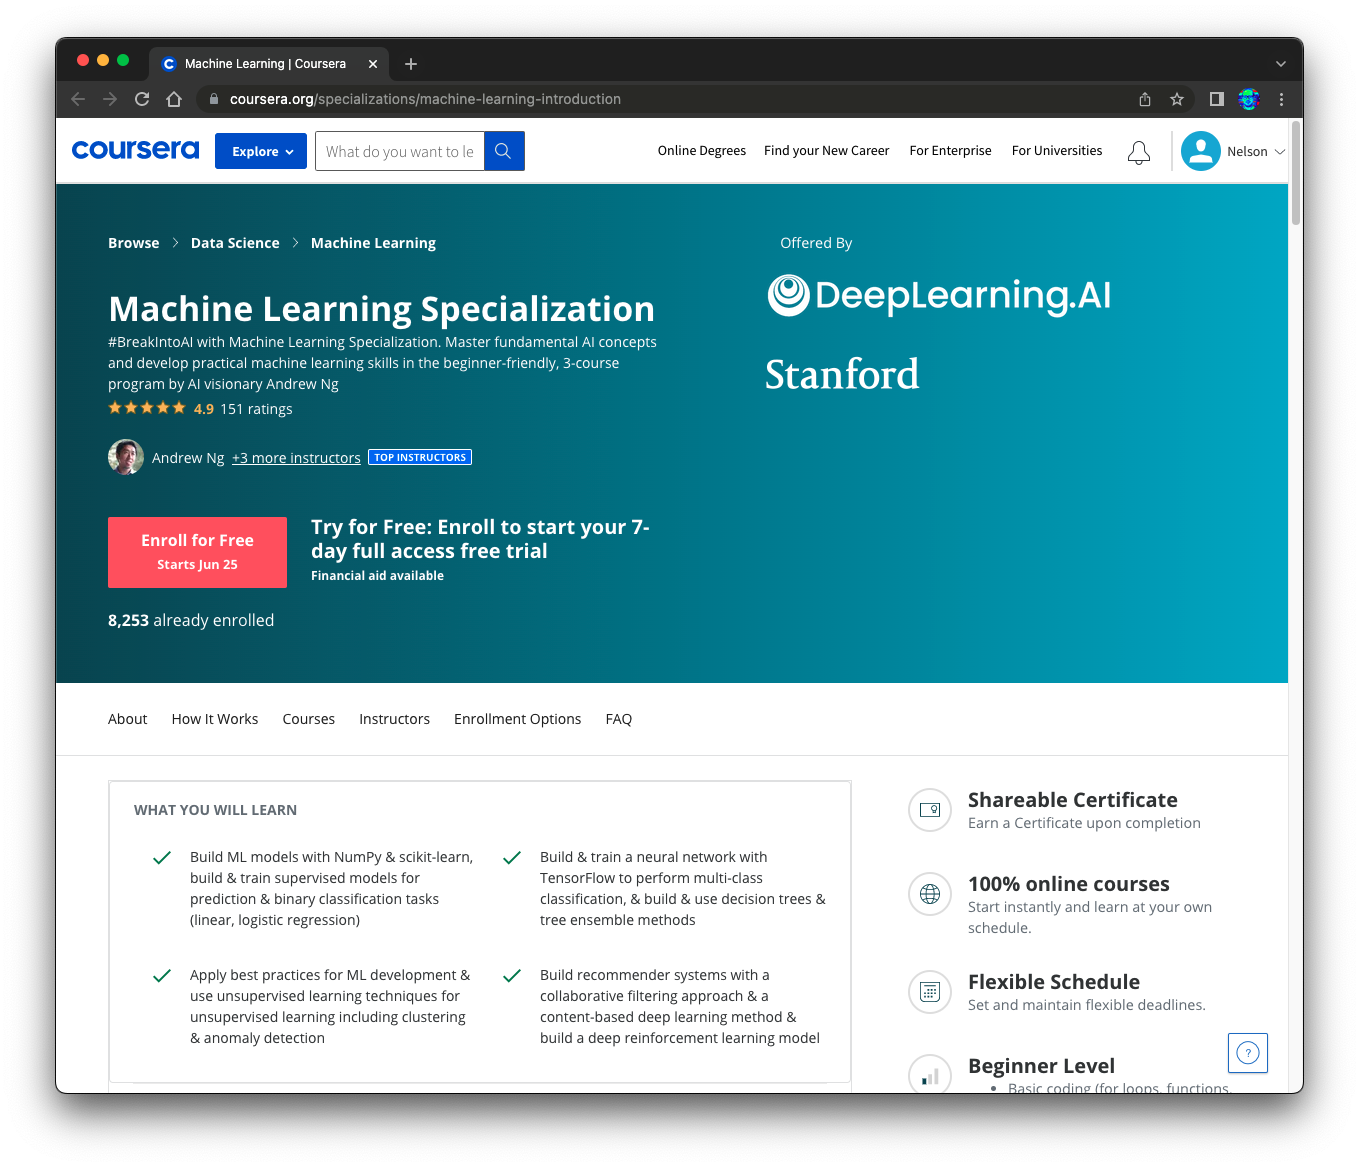The image size is (1359, 1167).
Task: Click the For Enterprise link
Action: (x=951, y=151)
